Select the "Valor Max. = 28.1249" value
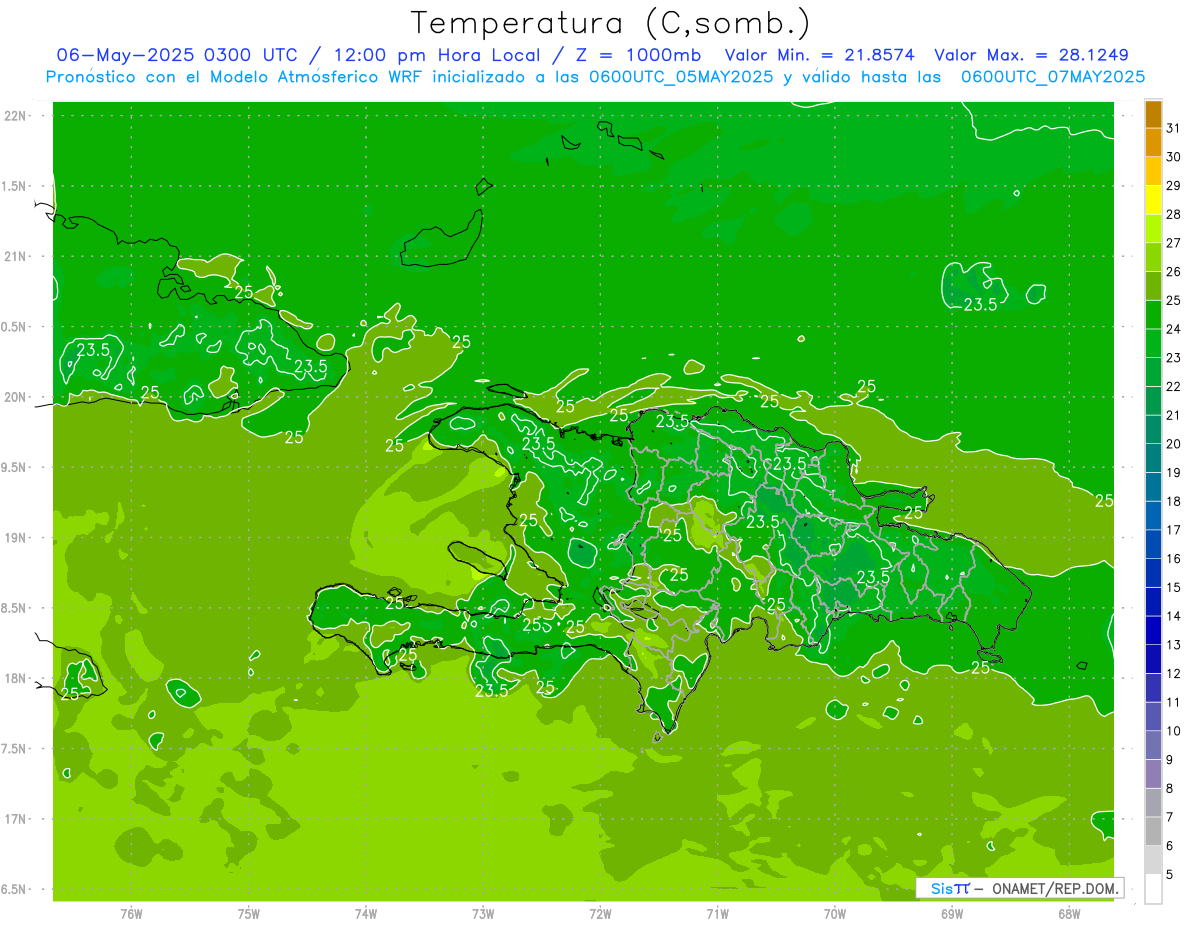The height and width of the screenshot is (927, 1200). pos(1031,55)
